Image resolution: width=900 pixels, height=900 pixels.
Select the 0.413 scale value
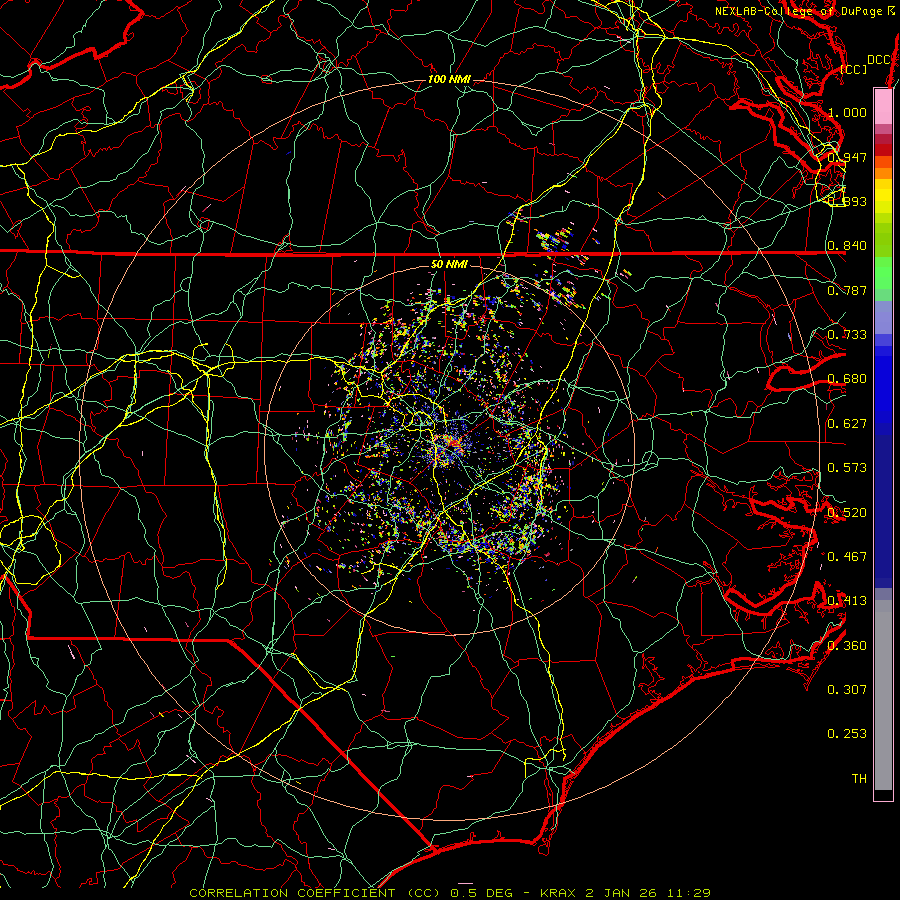click(x=847, y=601)
